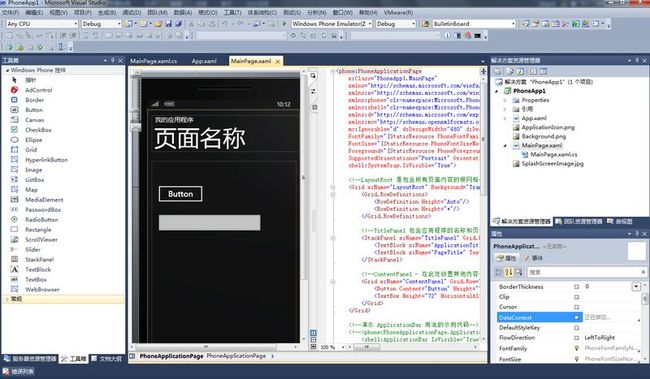650x379 pixels.
Task: Click the Button on the phone designer
Action: pyautogui.click(x=180, y=194)
